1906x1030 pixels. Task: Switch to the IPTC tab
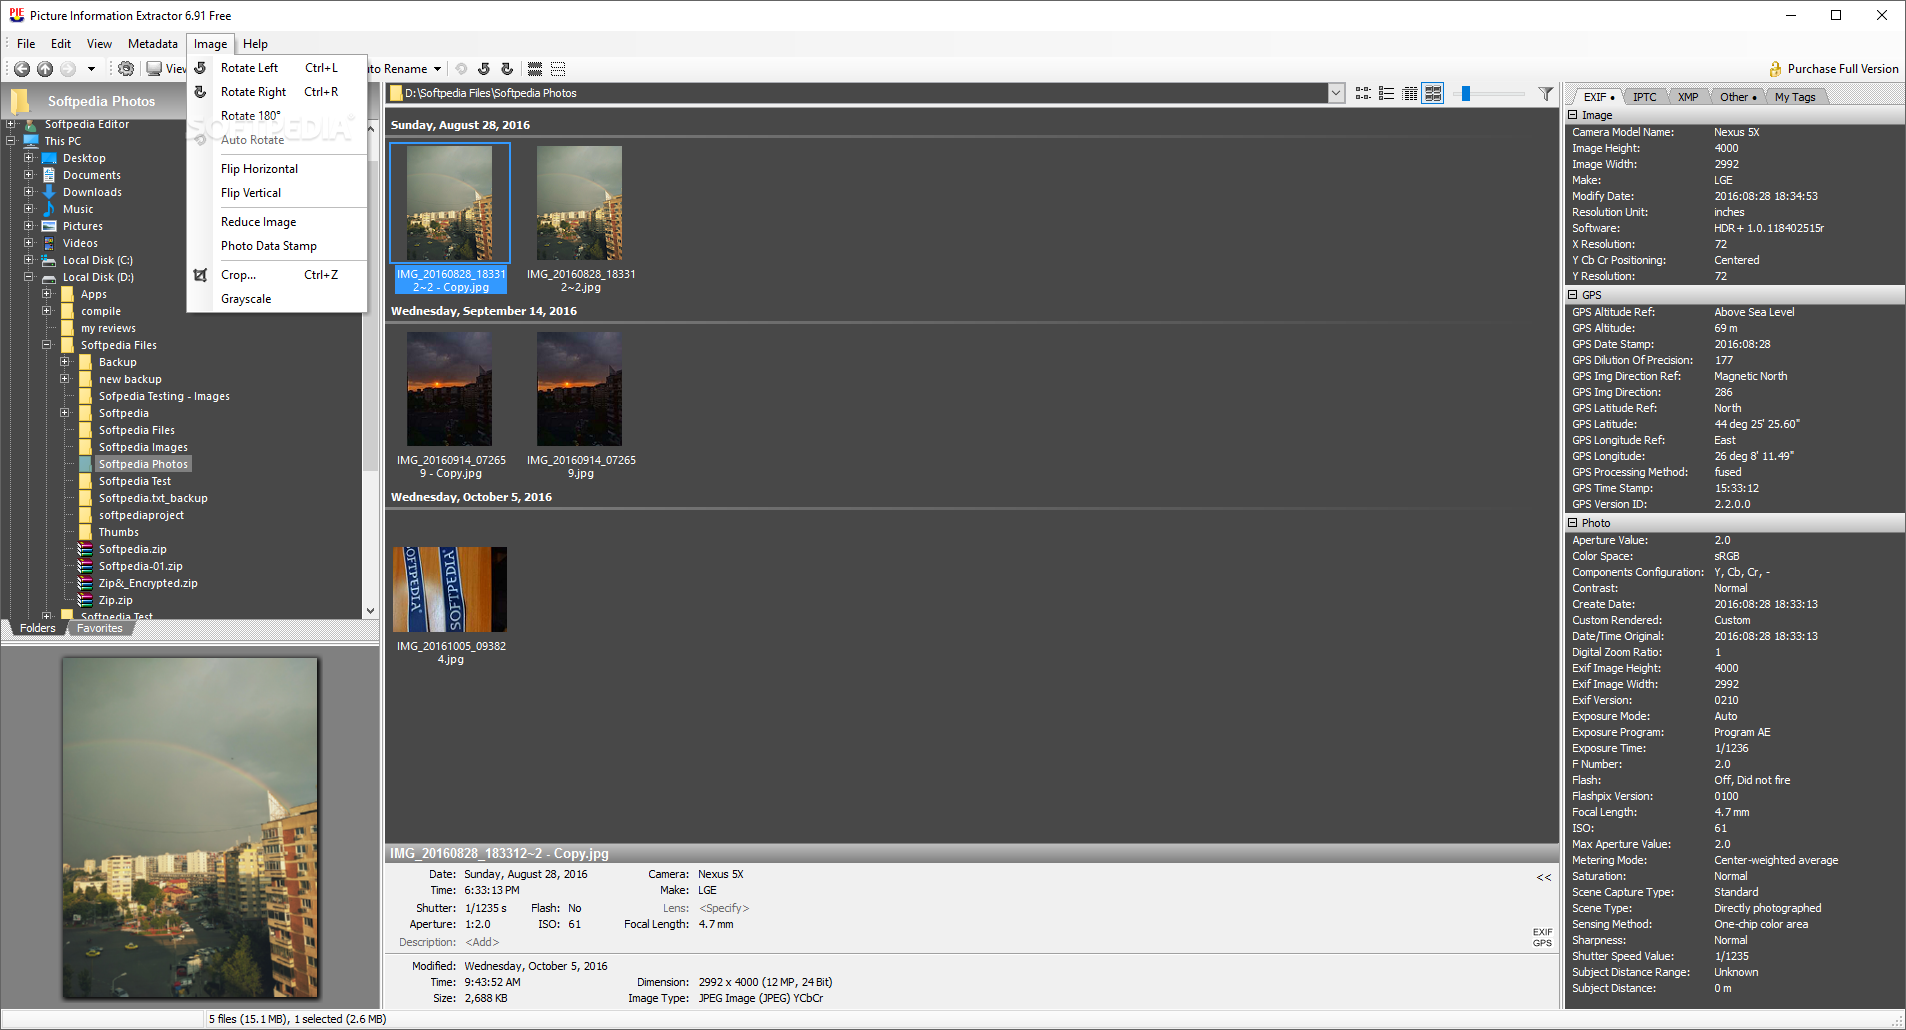(1645, 97)
